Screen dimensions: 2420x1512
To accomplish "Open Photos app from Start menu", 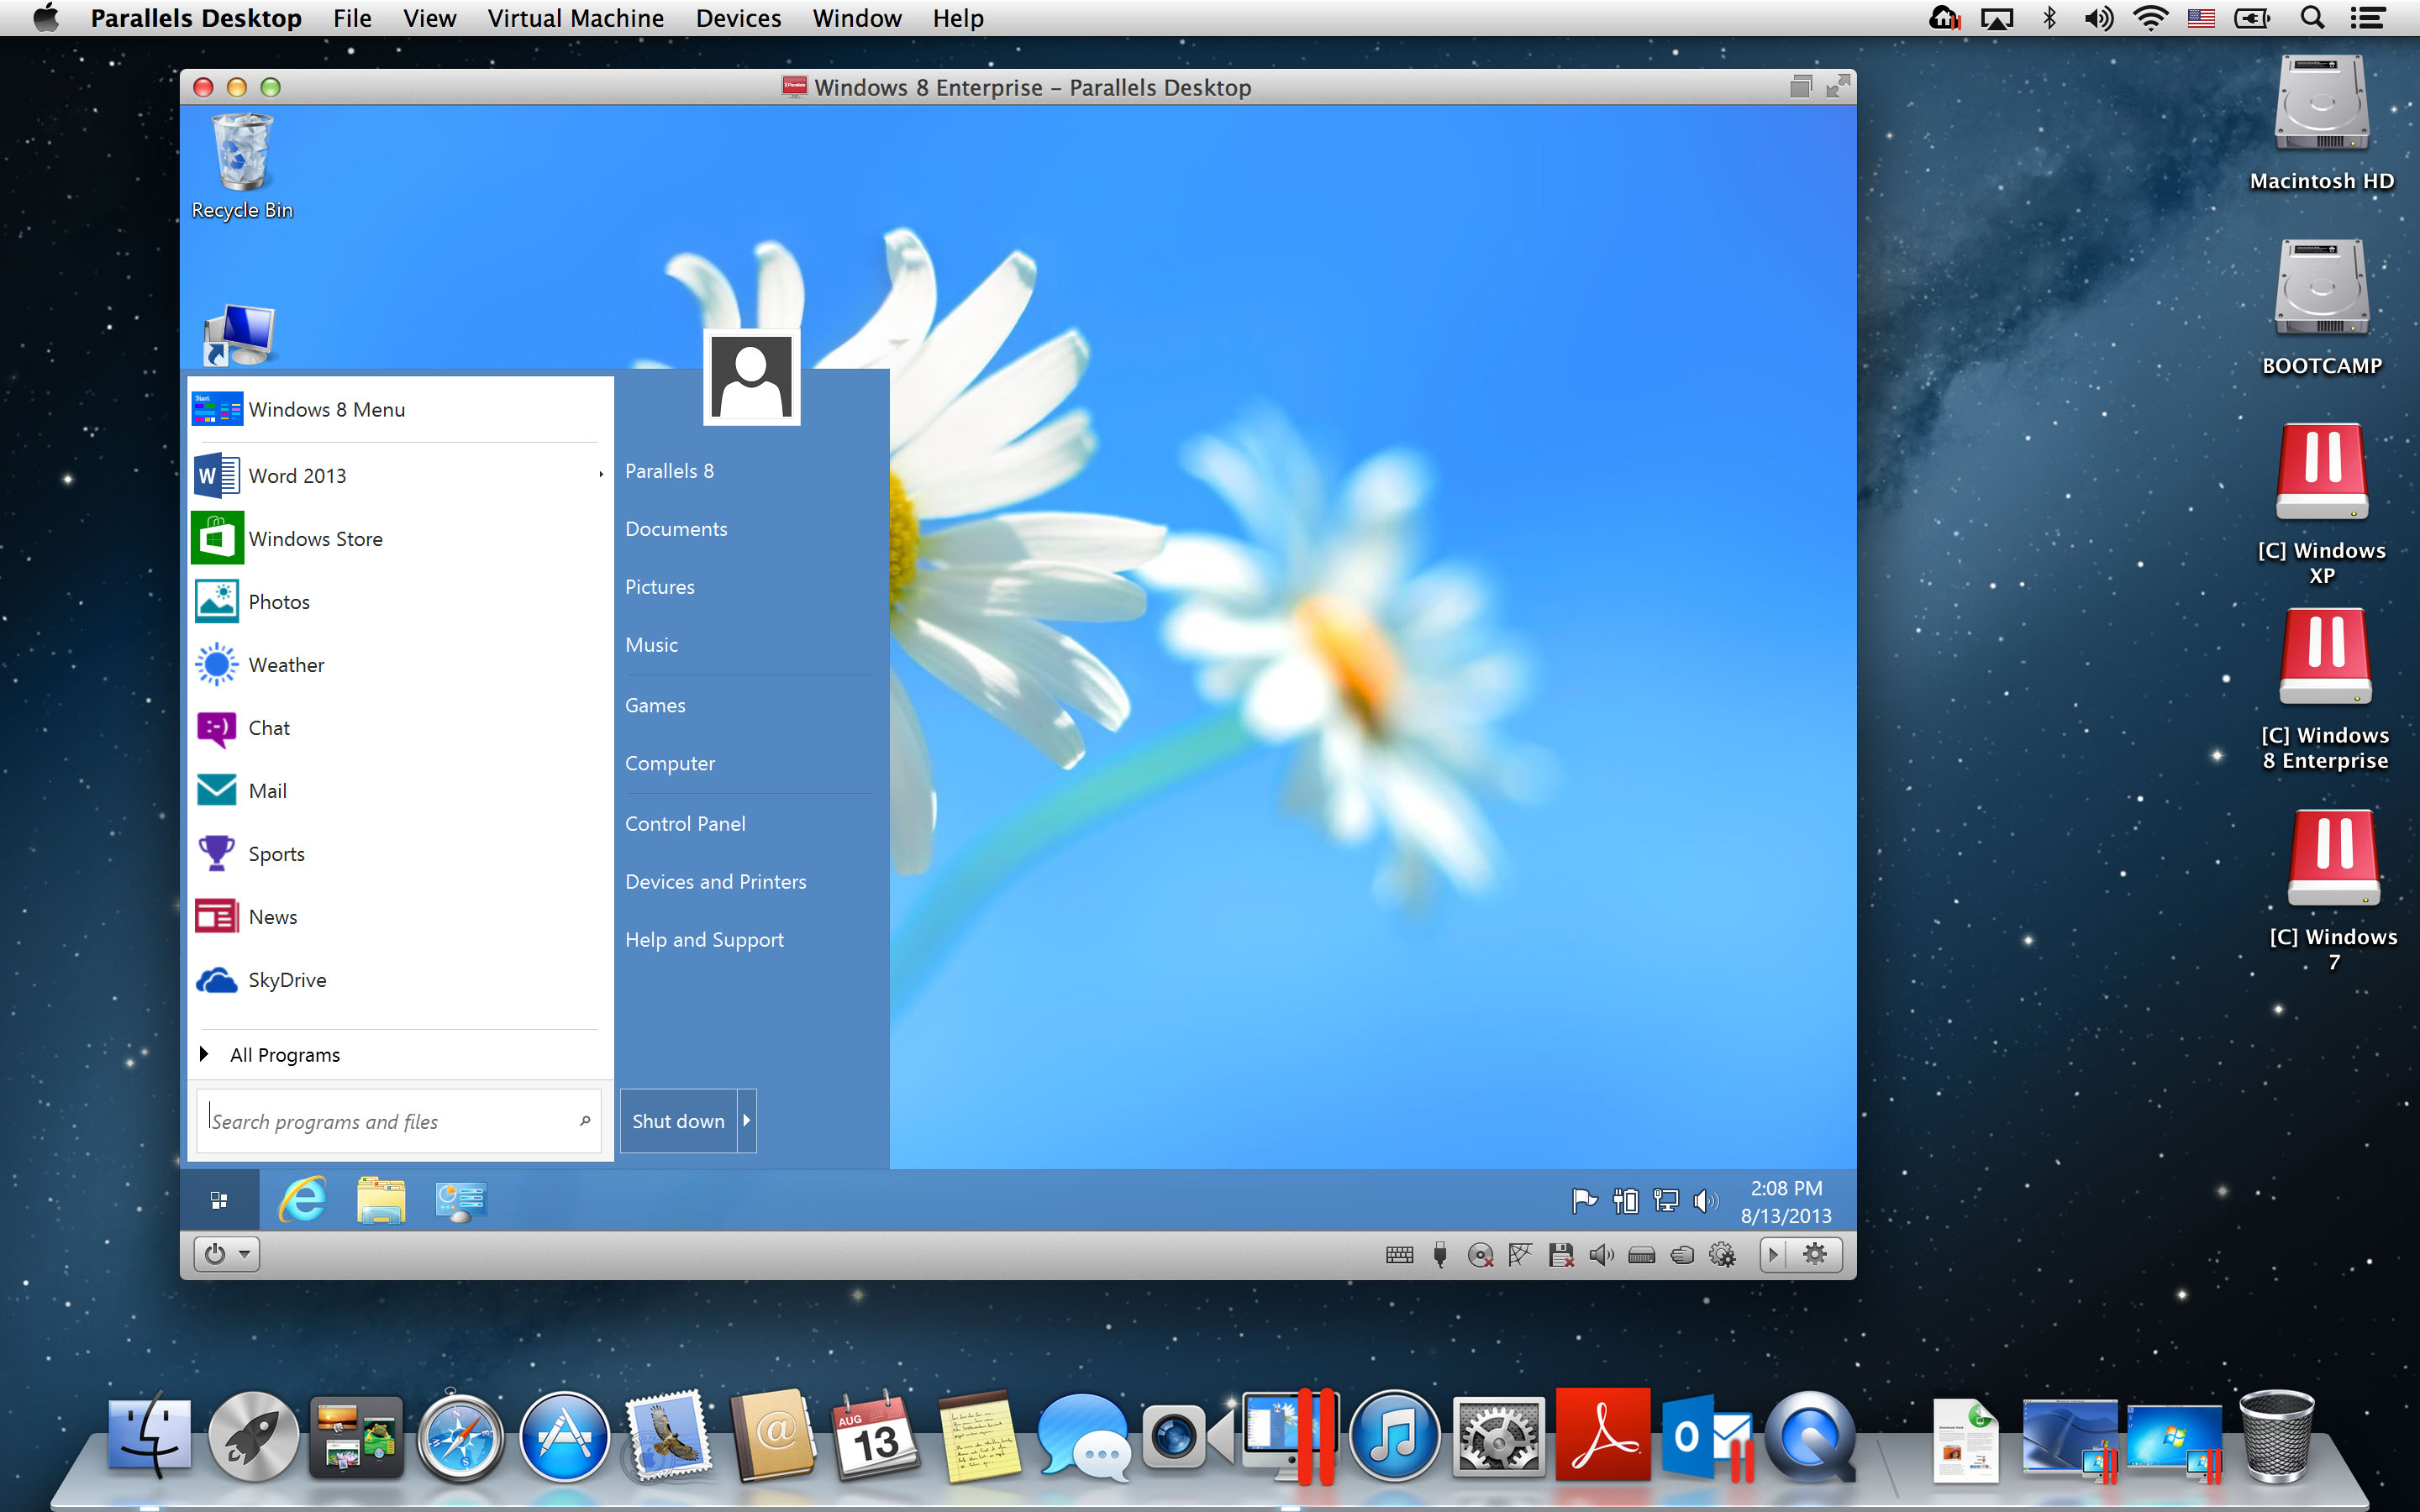I will coord(277,601).
